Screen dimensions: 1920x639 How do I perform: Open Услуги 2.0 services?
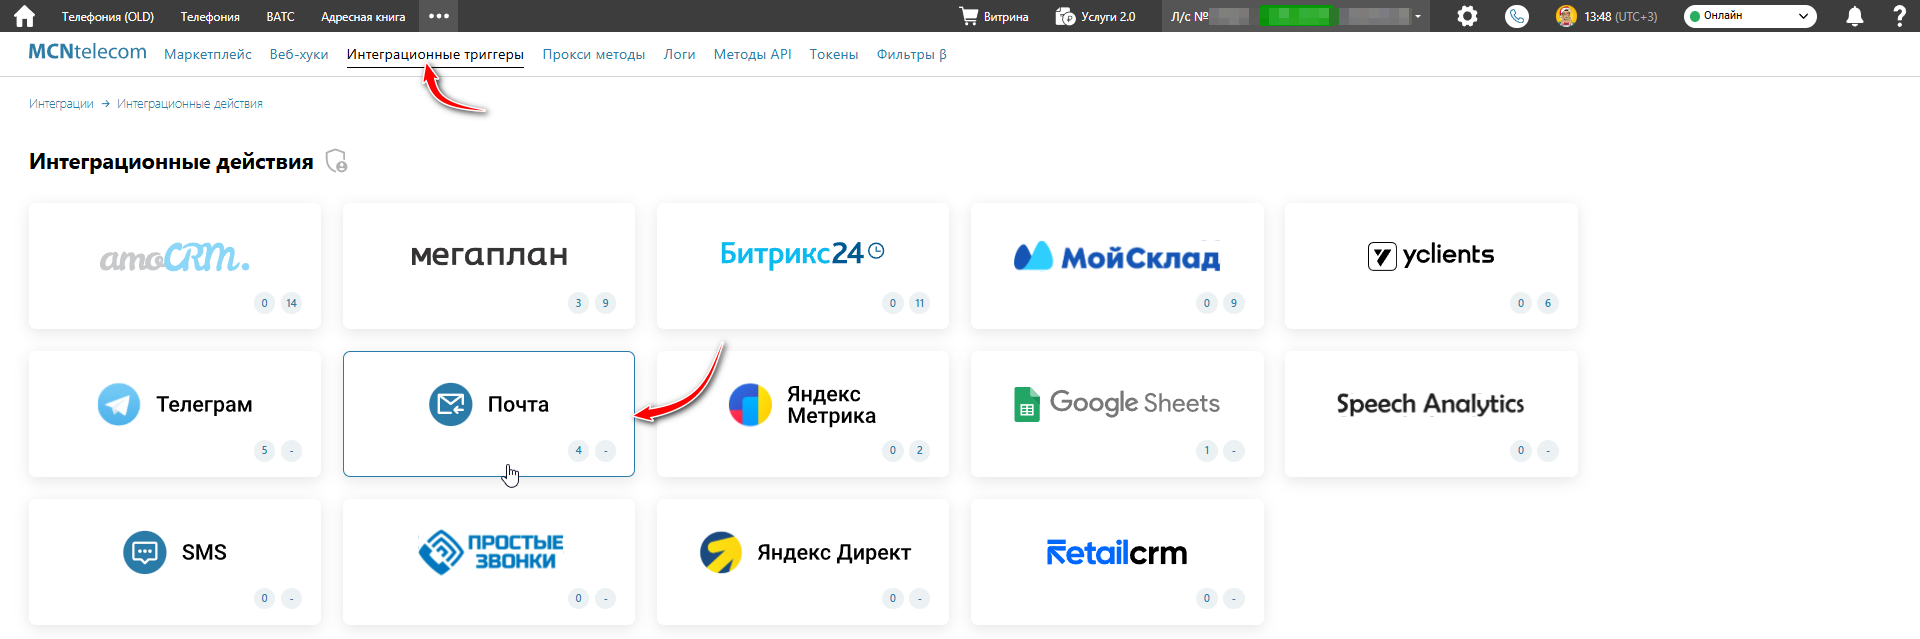coord(1096,16)
